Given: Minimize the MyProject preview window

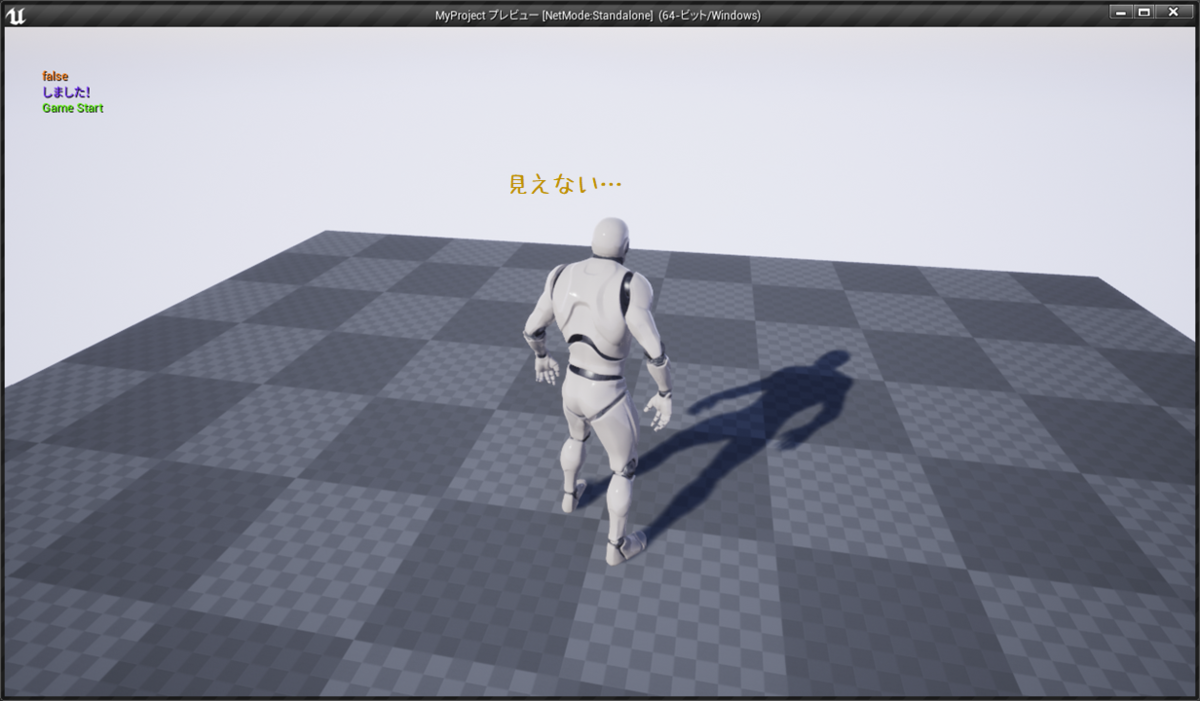Looking at the screenshot, I should (x=1119, y=11).
